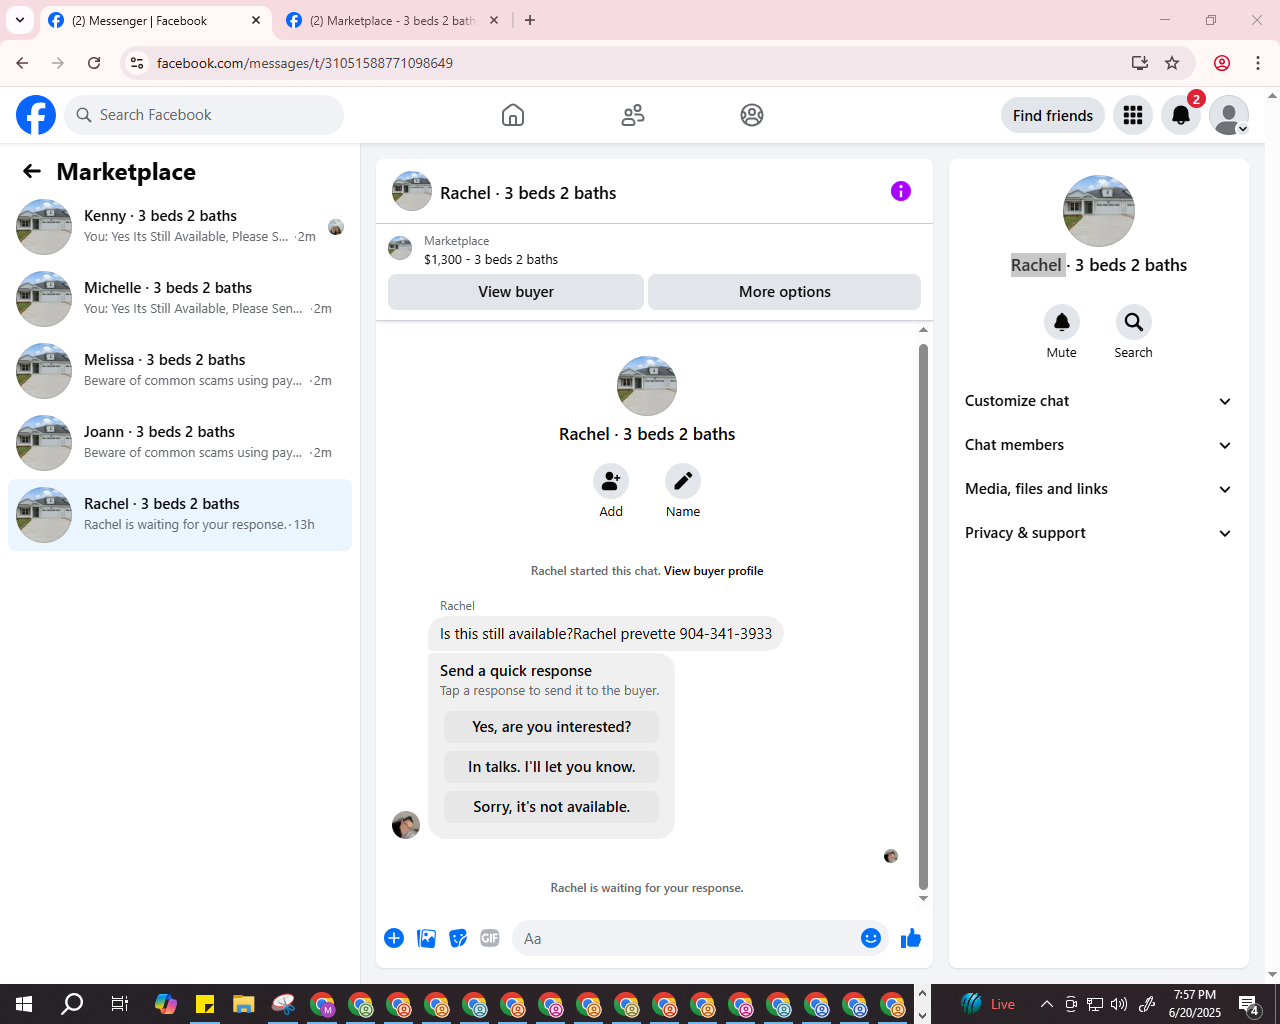Switch to Marketplace 3 beds 2 baths tab

(392, 20)
